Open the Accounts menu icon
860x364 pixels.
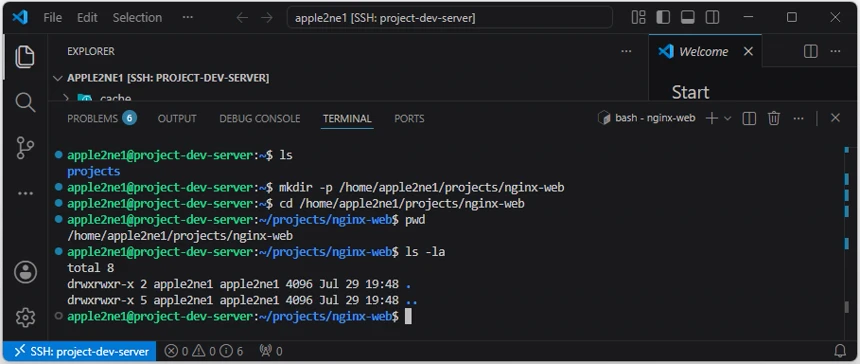pyautogui.click(x=25, y=272)
